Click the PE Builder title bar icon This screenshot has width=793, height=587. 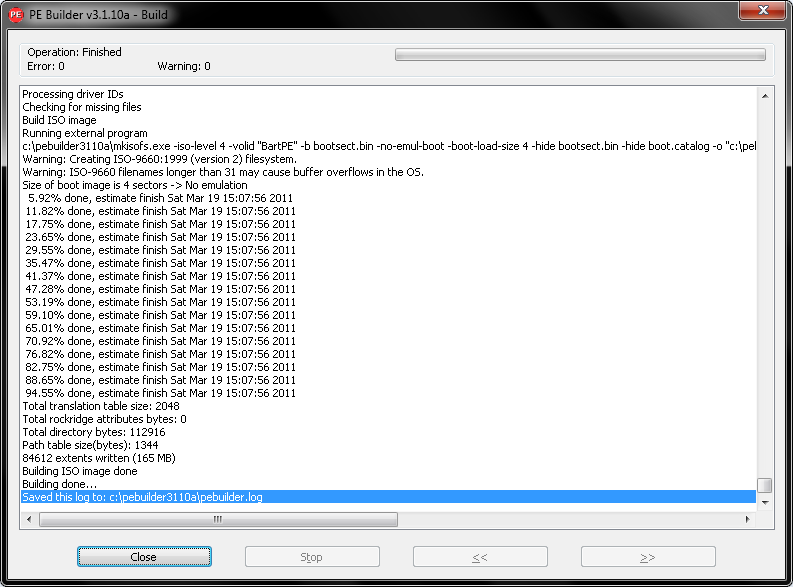16,15
